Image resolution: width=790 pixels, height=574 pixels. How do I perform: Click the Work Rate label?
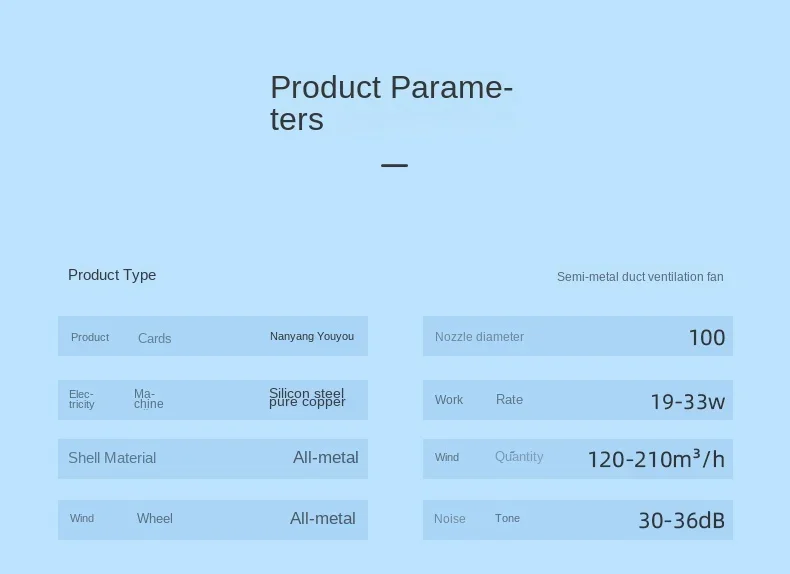click(x=479, y=400)
